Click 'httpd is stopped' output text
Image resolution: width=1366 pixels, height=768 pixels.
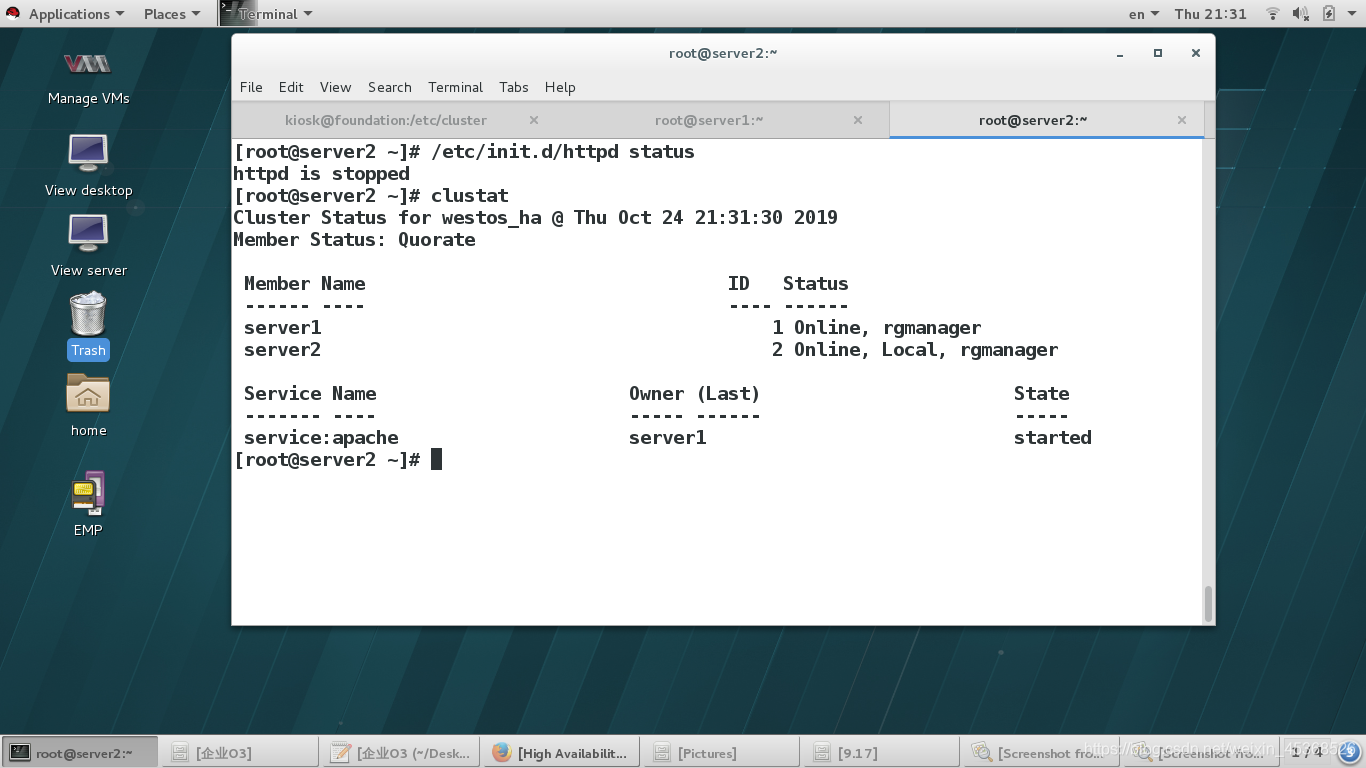point(321,174)
